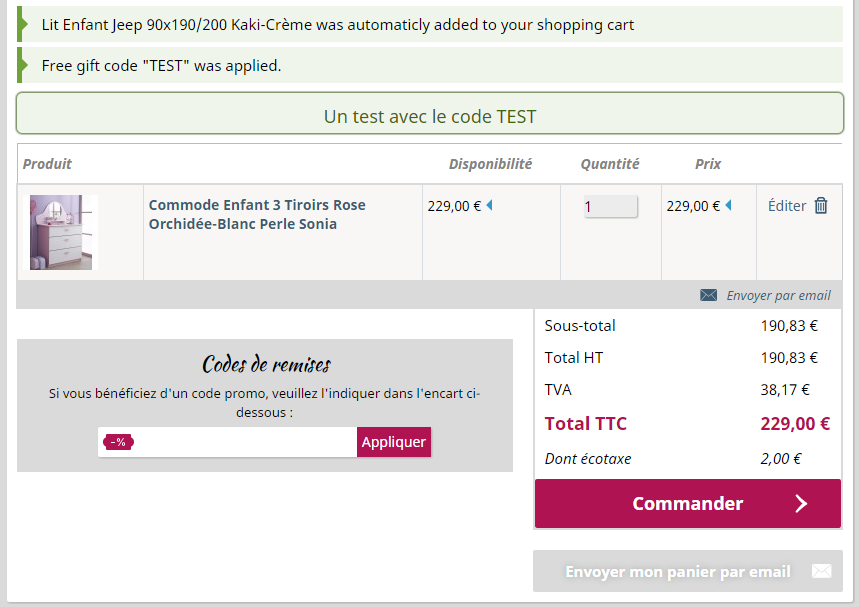Click the Total TTC amount 229,00 €
This screenshot has height=607, width=859.
[795, 423]
